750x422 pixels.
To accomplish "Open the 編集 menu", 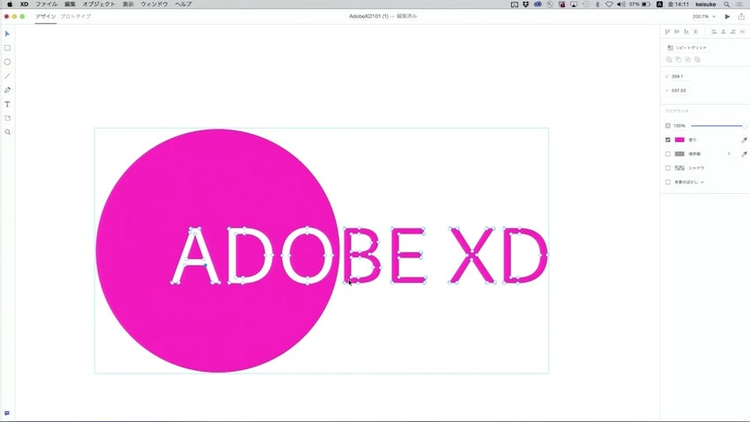I will click(x=70, y=4).
